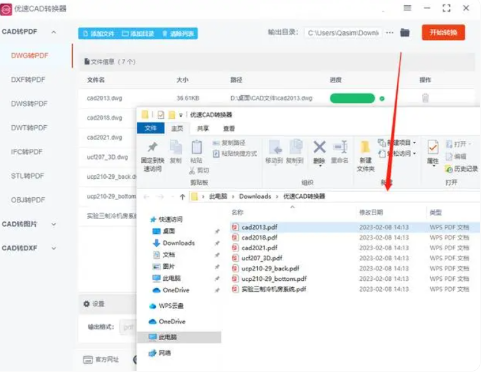Click Paste Shortcut in Explorer ribbon
Viewport: 495px width, 390px height.
coord(235,154)
